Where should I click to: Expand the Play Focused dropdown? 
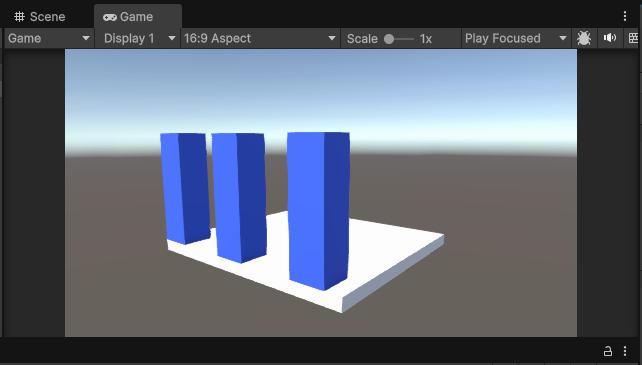click(516, 39)
